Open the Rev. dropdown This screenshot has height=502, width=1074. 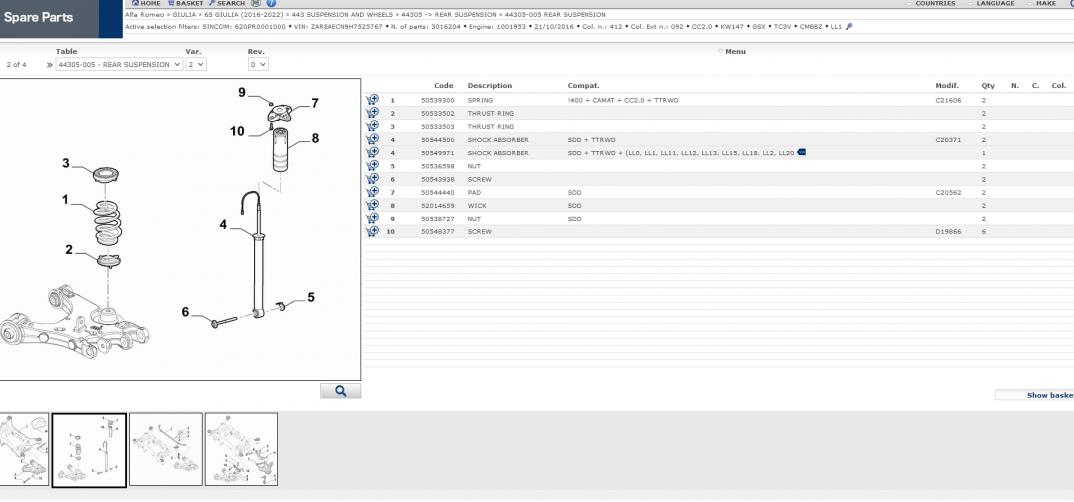[x=258, y=64]
